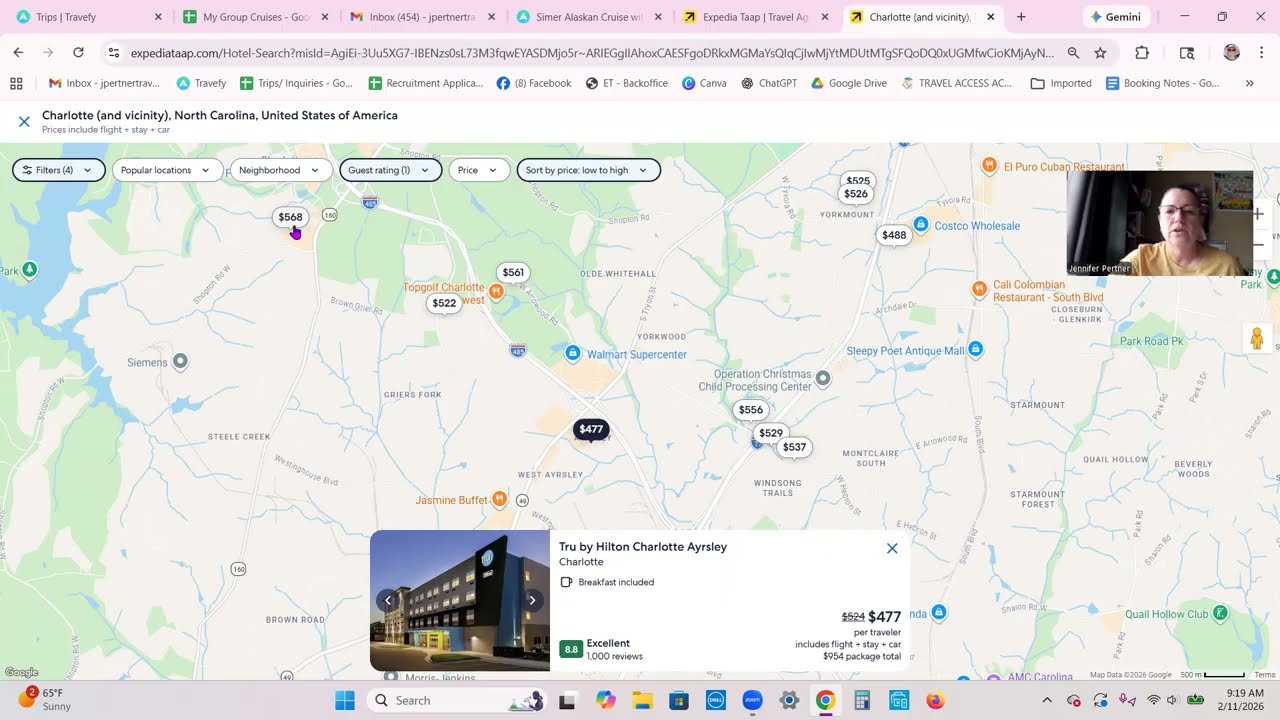Open the Gemini button
The width and height of the screenshot is (1280, 720).
coord(1115,17)
